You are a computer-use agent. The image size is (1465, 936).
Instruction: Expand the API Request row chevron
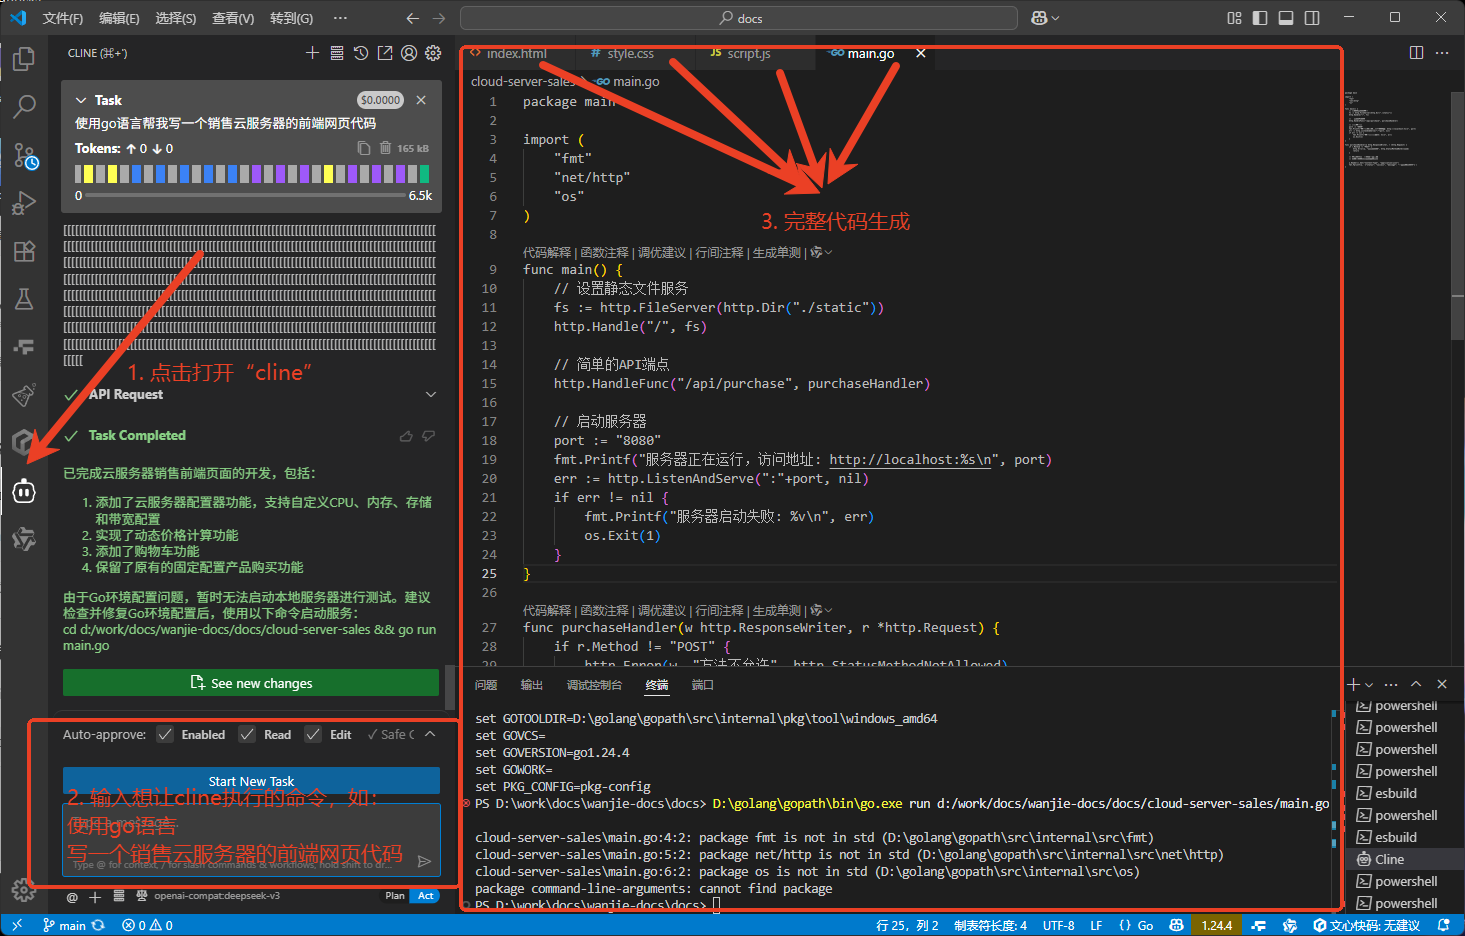tap(431, 395)
